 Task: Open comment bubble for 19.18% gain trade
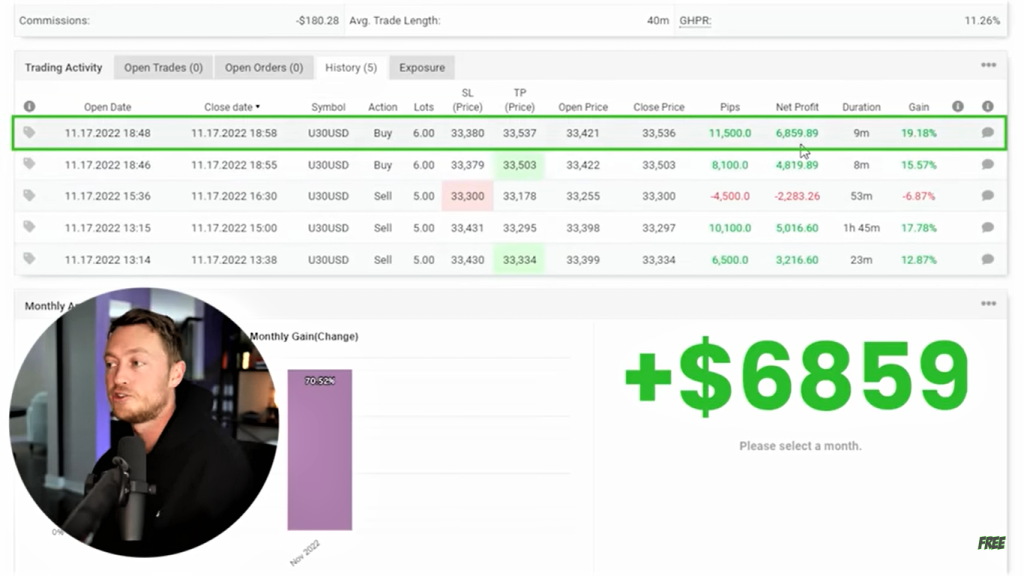[987, 133]
